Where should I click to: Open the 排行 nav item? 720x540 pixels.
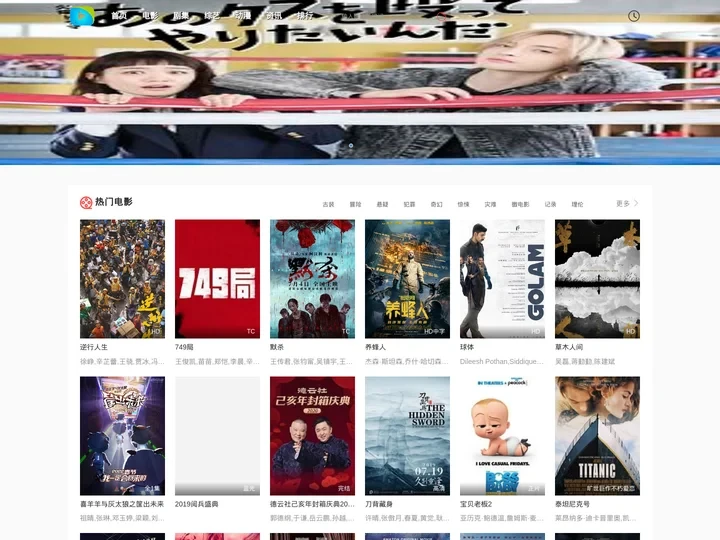point(305,16)
